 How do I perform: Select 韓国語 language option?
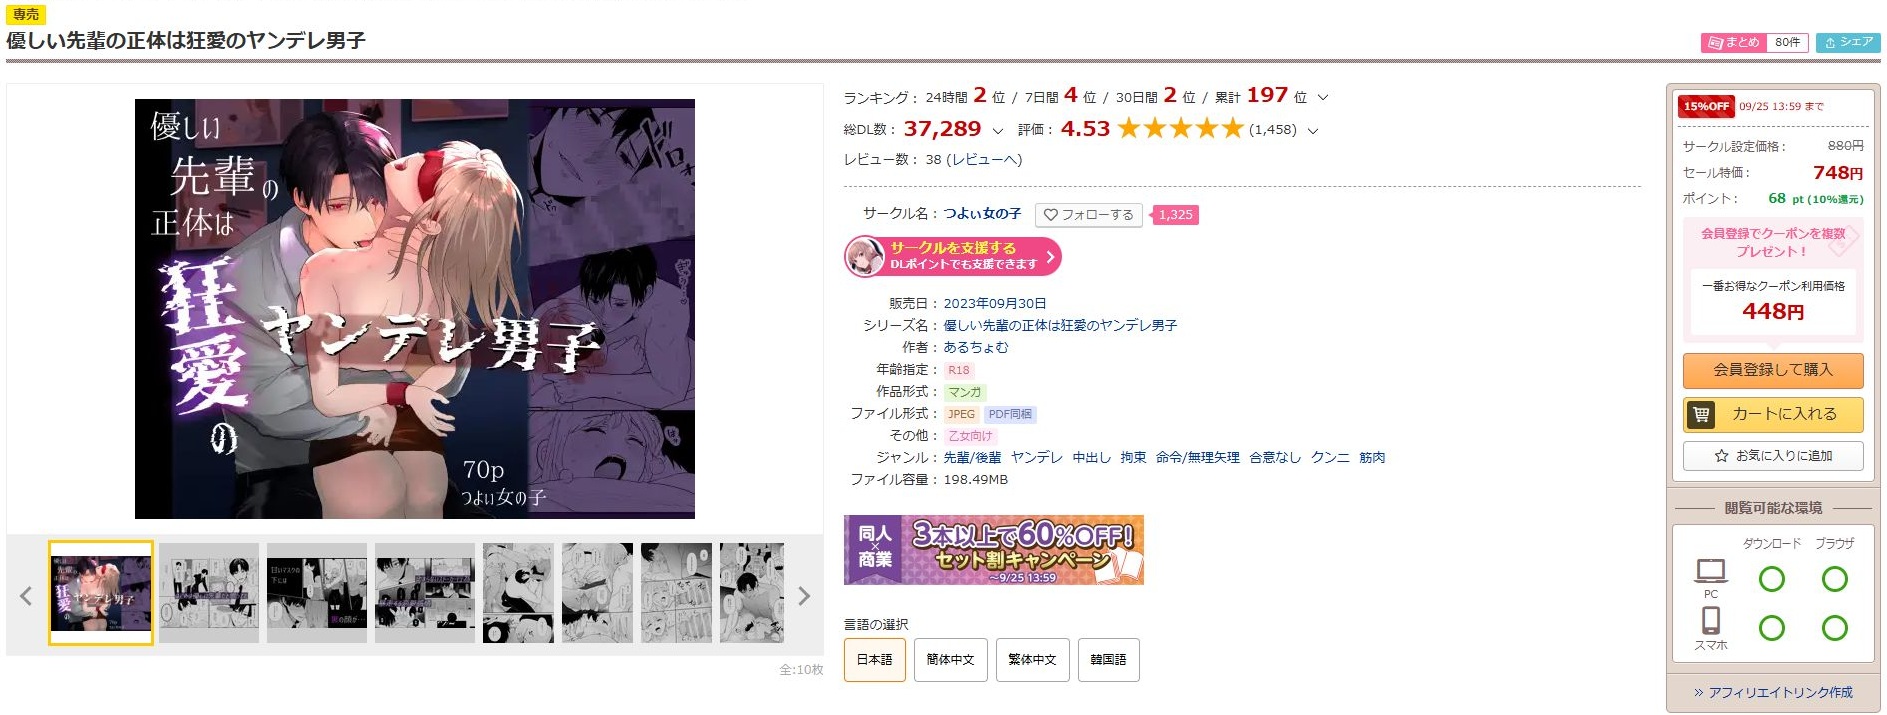coord(1108,660)
